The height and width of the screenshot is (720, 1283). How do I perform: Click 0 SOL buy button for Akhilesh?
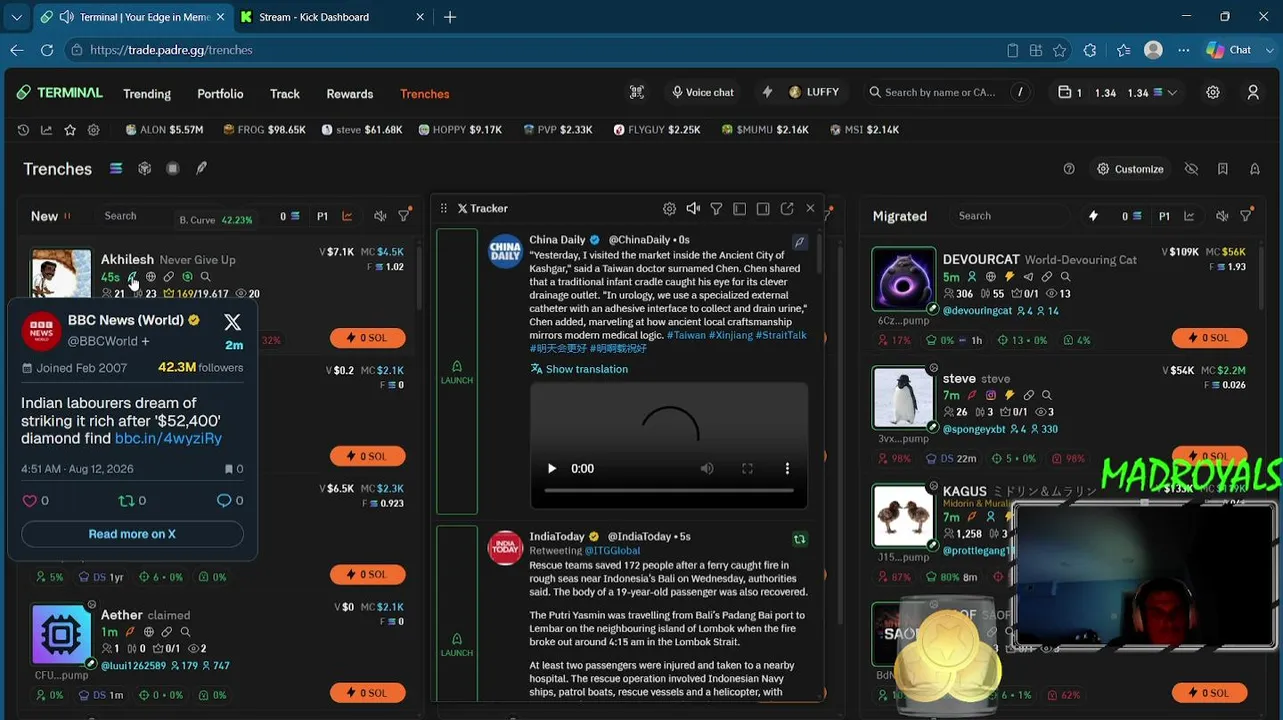[x=368, y=338]
